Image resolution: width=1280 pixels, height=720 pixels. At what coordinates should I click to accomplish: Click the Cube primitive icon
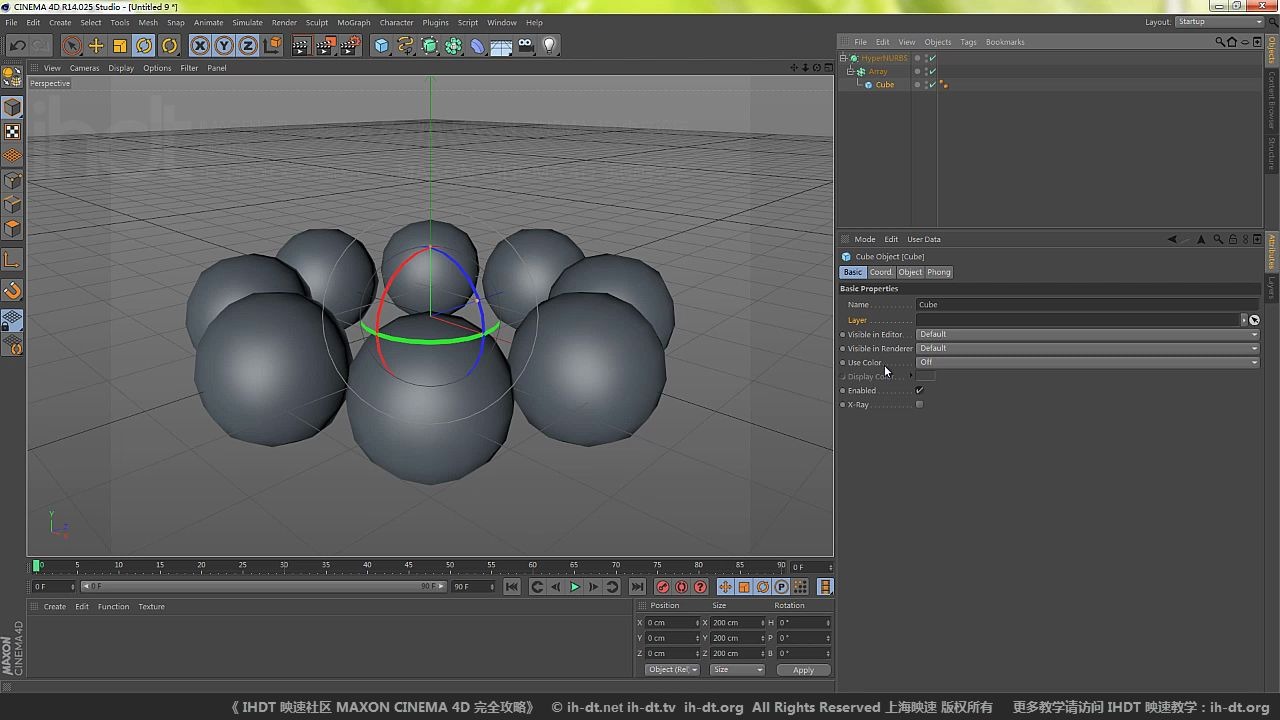click(x=381, y=46)
